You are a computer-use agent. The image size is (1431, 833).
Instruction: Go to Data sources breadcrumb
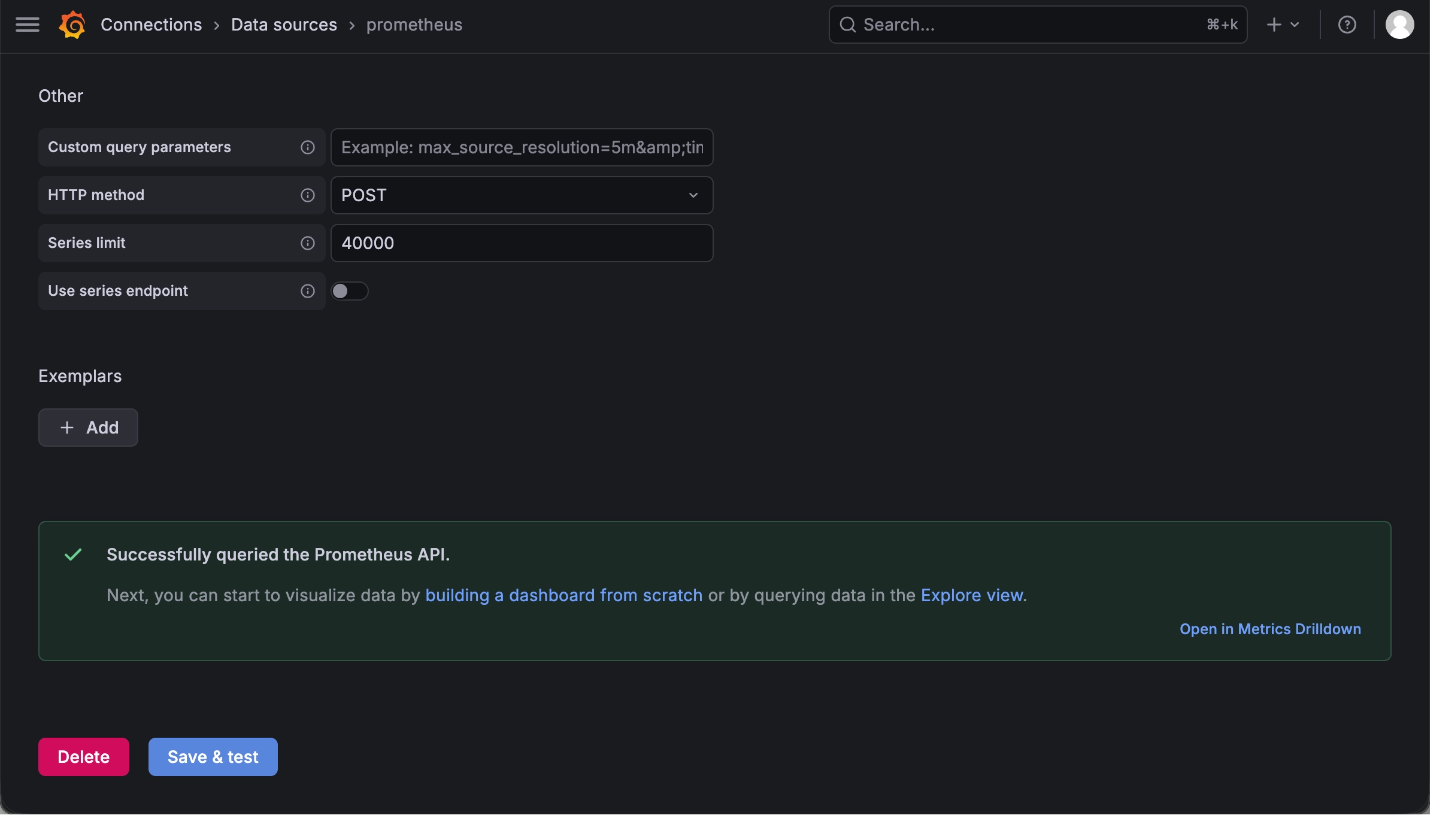(x=284, y=25)
